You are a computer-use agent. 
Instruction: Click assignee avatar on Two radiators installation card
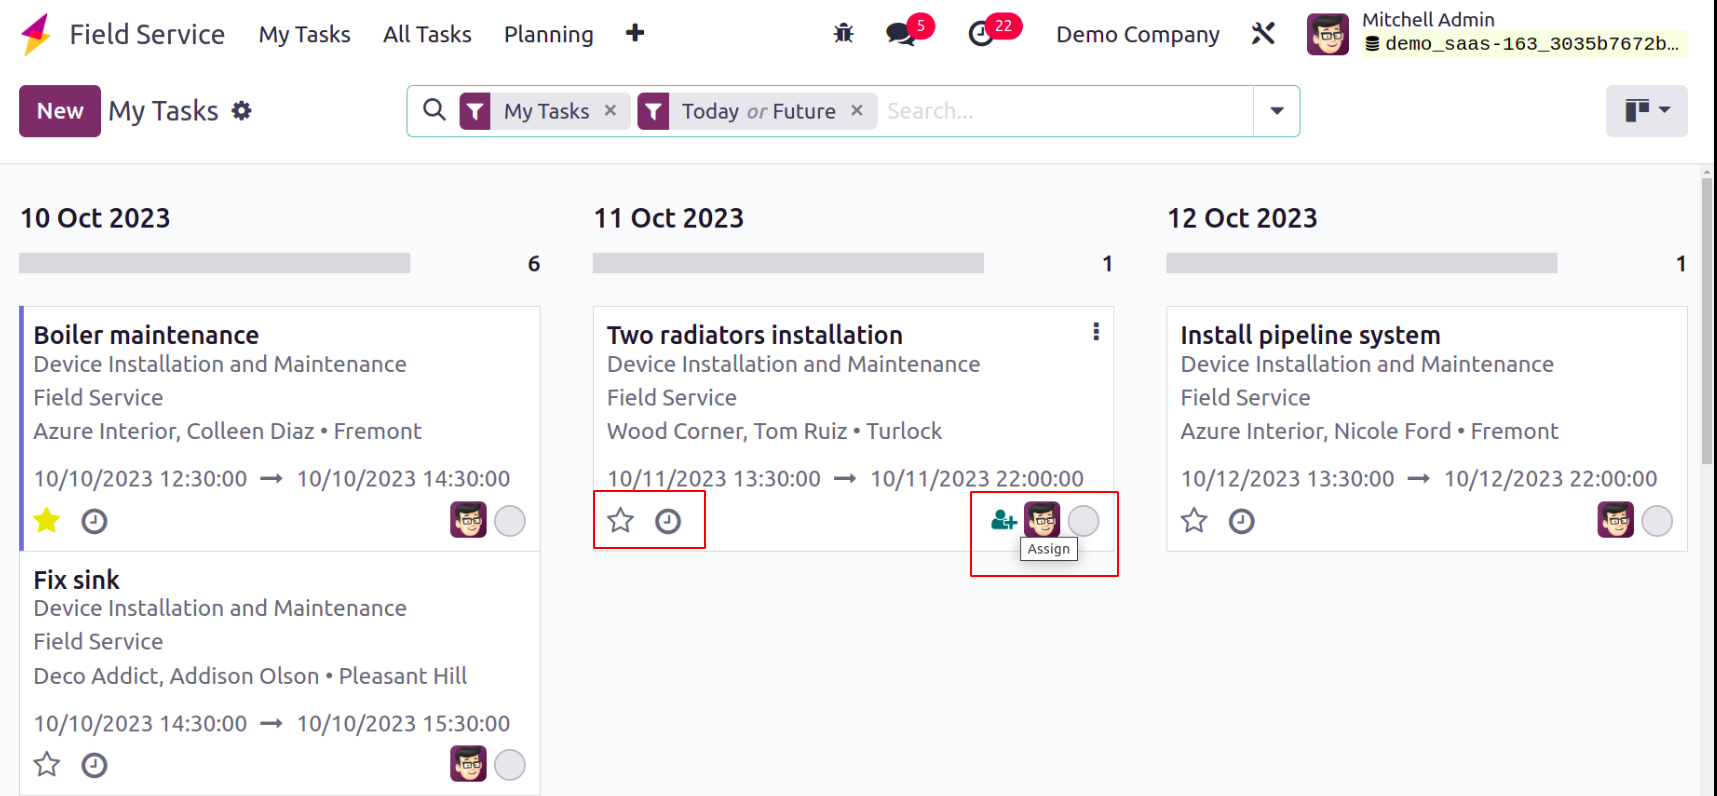click(x=1042, y=520)
